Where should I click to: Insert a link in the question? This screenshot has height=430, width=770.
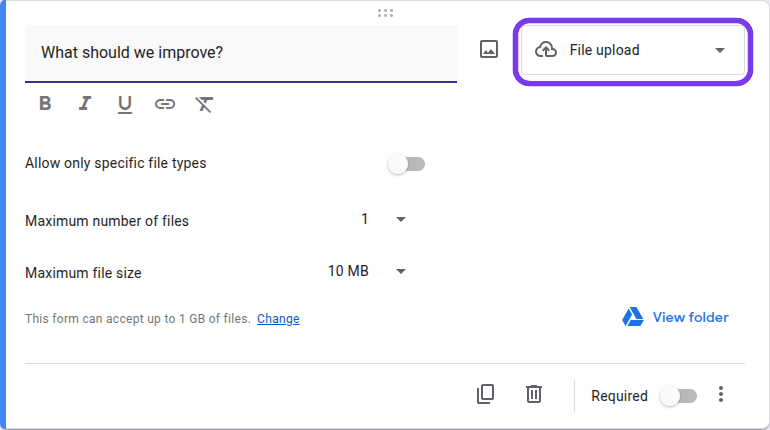click(165, 104)
